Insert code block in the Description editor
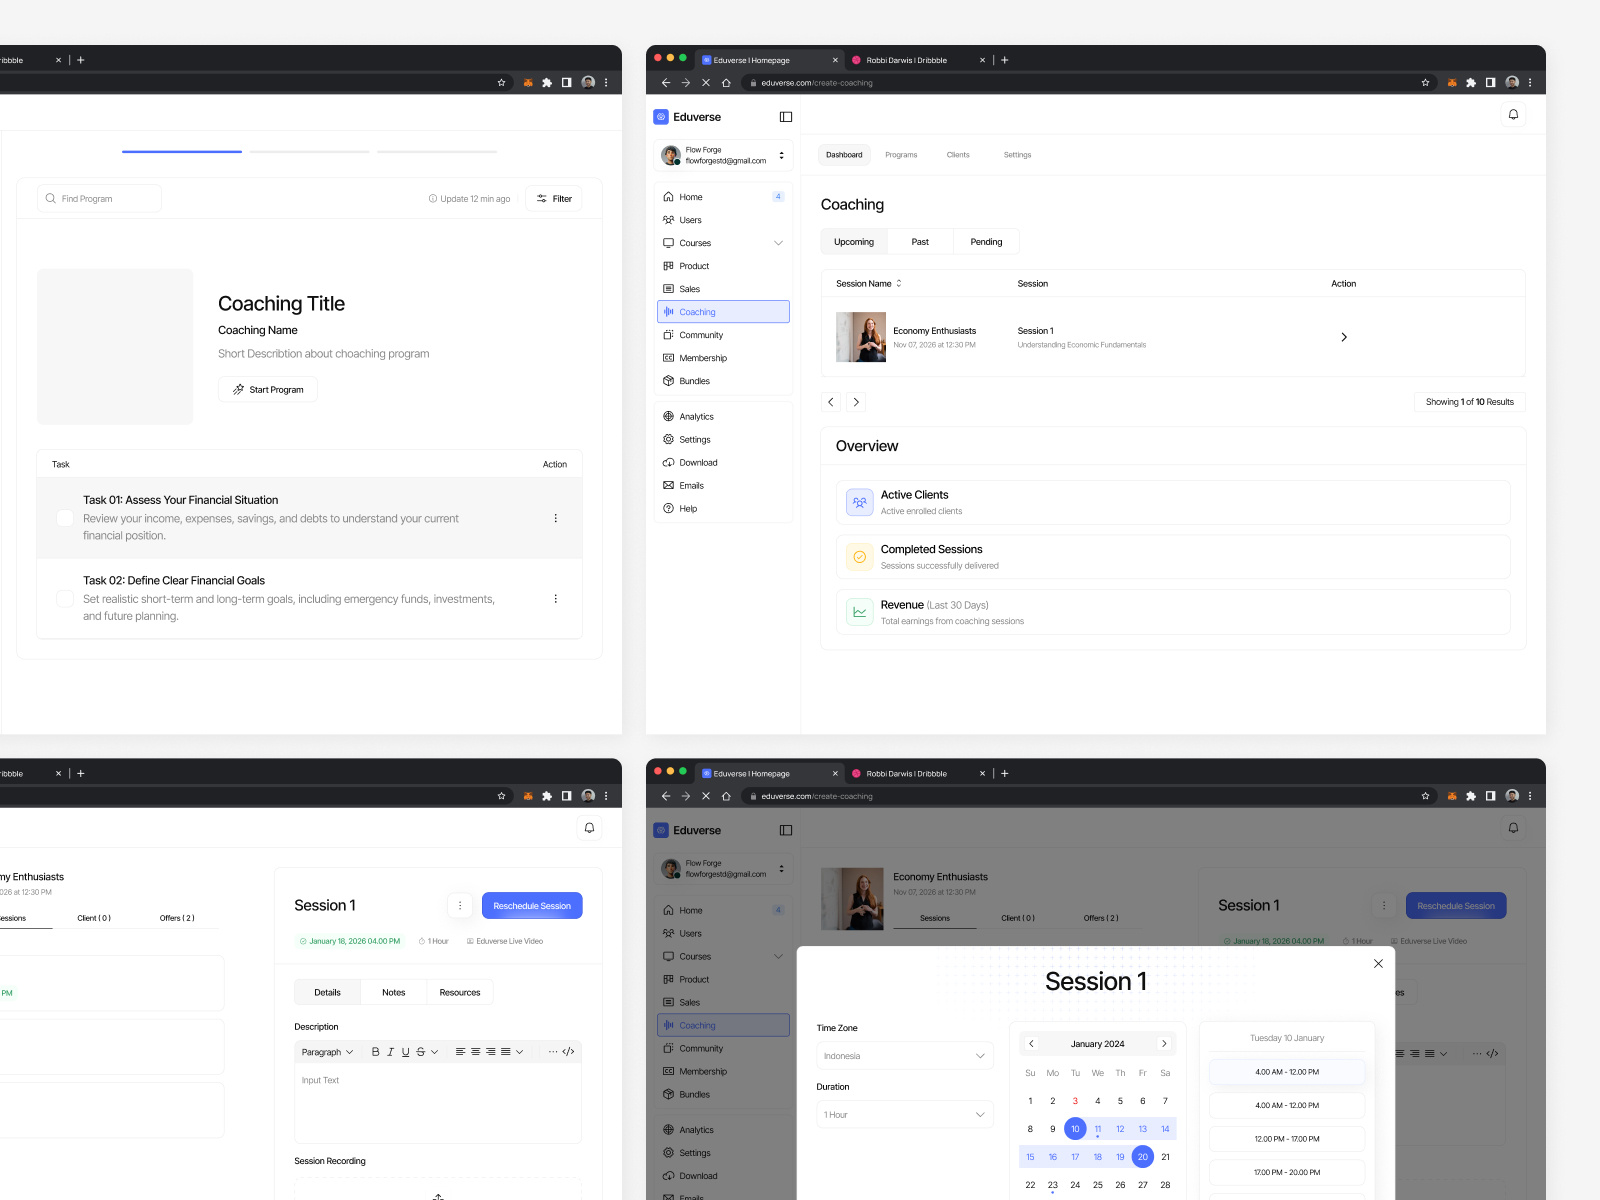The height and width of the screenshot is (1200, 1600). click(568, 1052)
